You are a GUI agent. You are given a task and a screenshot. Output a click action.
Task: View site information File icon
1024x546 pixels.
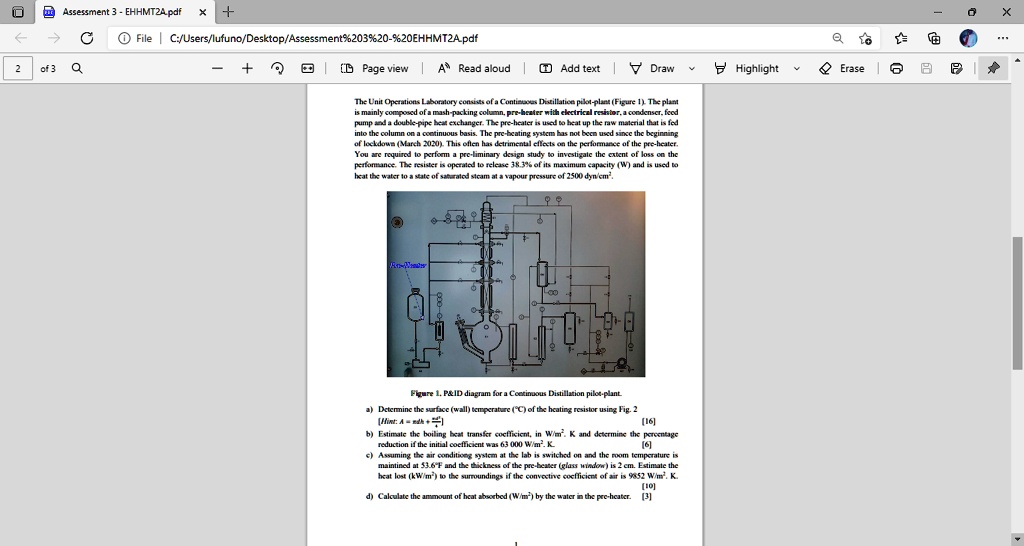point(124,38)
